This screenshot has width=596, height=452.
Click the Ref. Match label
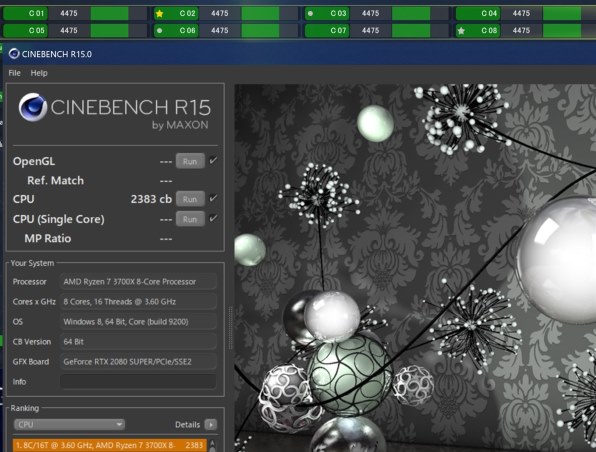(55, 181)
